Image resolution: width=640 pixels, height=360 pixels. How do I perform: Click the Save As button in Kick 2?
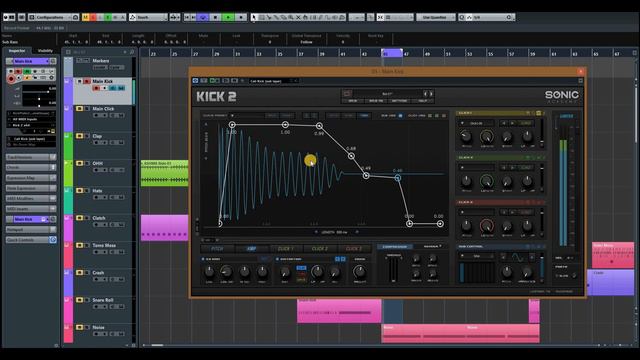pos(376,100)
